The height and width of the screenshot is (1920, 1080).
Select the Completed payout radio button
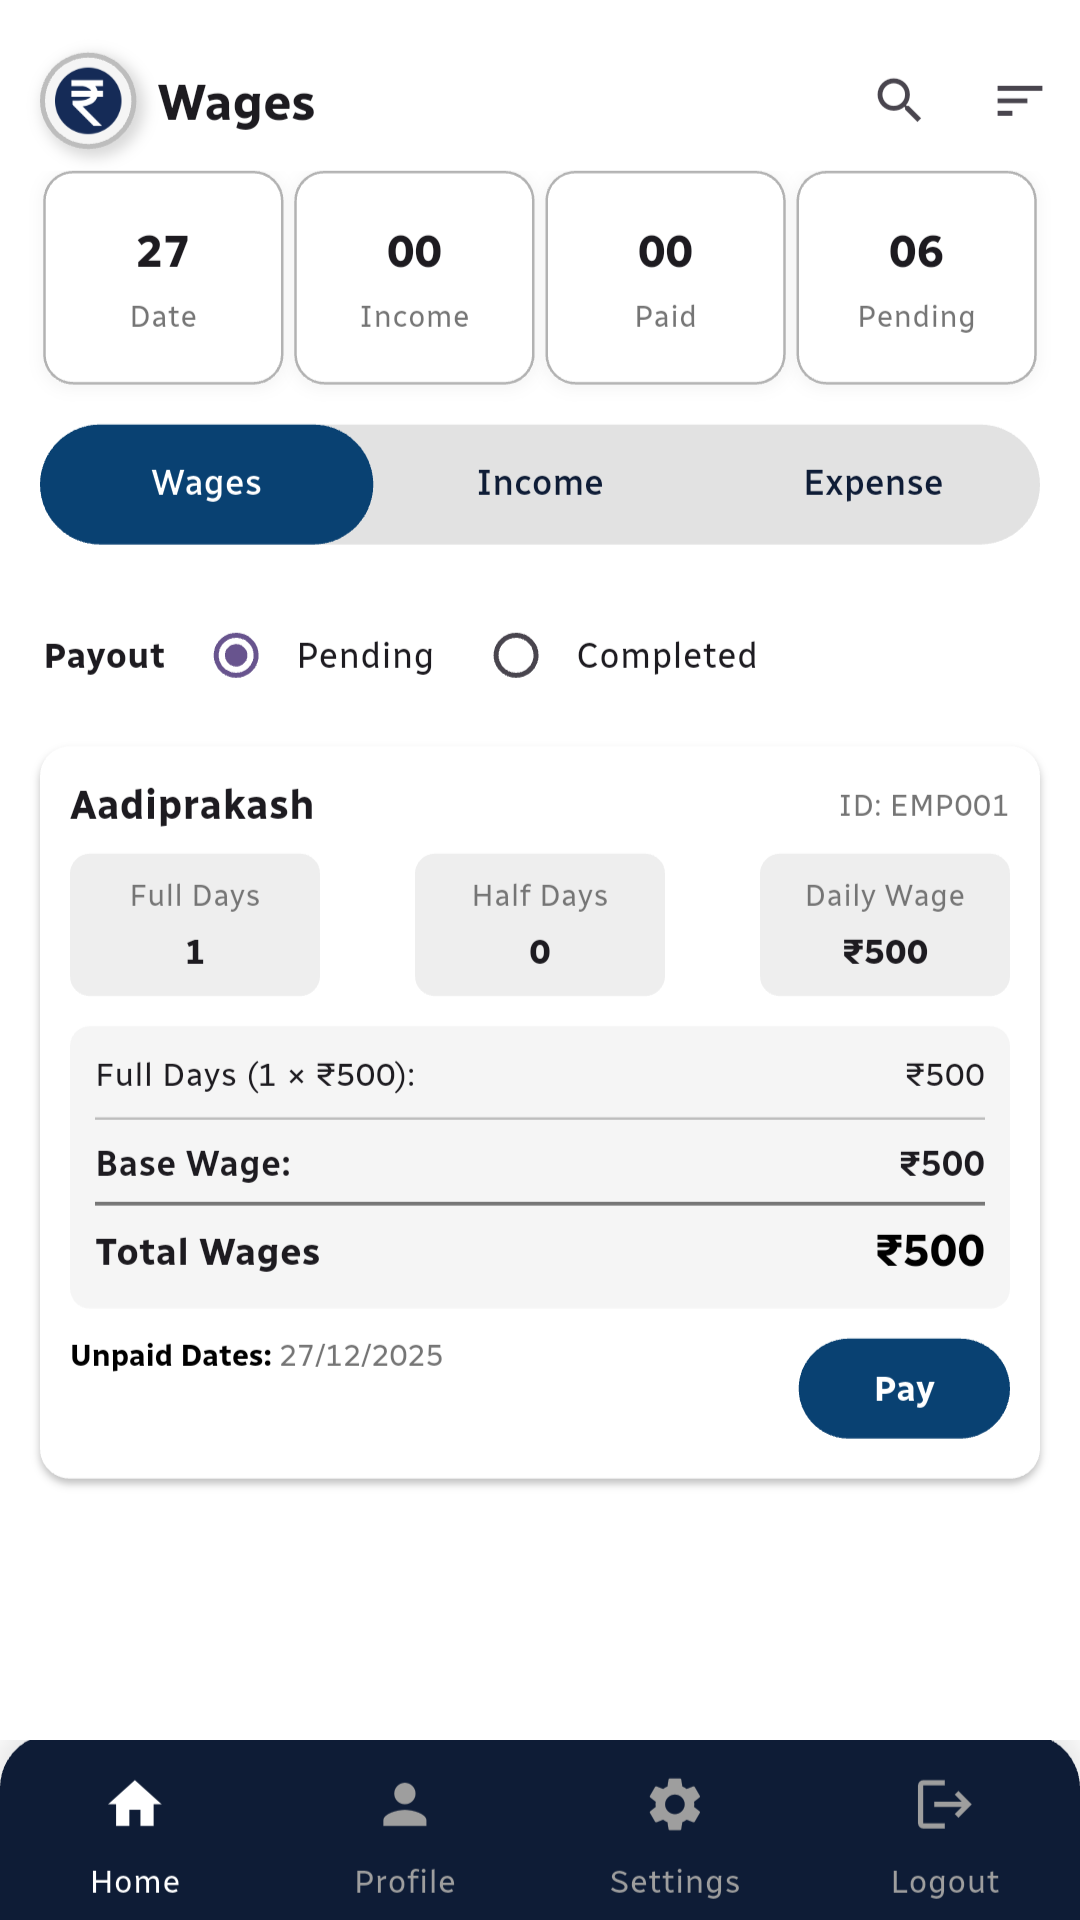point(516,656)
